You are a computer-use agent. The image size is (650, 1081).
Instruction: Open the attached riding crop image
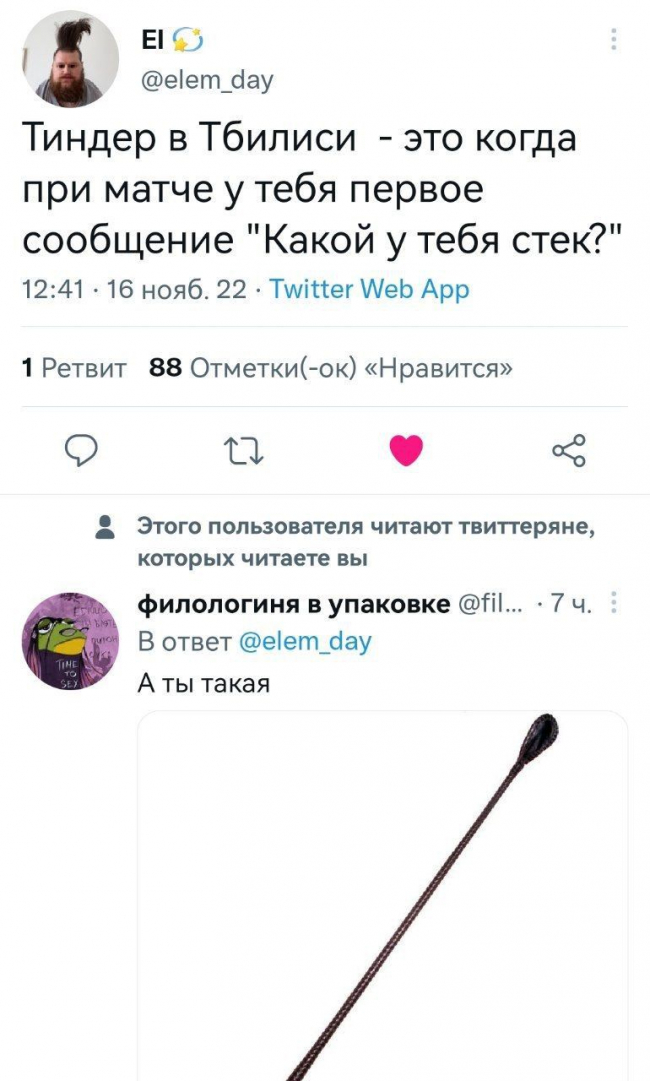click(383, 896)
